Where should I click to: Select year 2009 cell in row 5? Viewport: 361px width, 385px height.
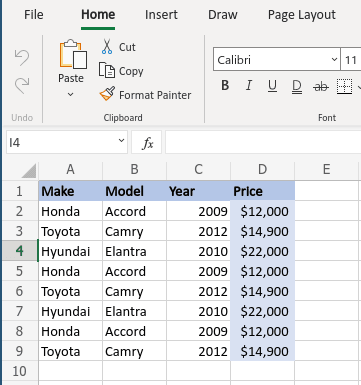click(198, 271)
